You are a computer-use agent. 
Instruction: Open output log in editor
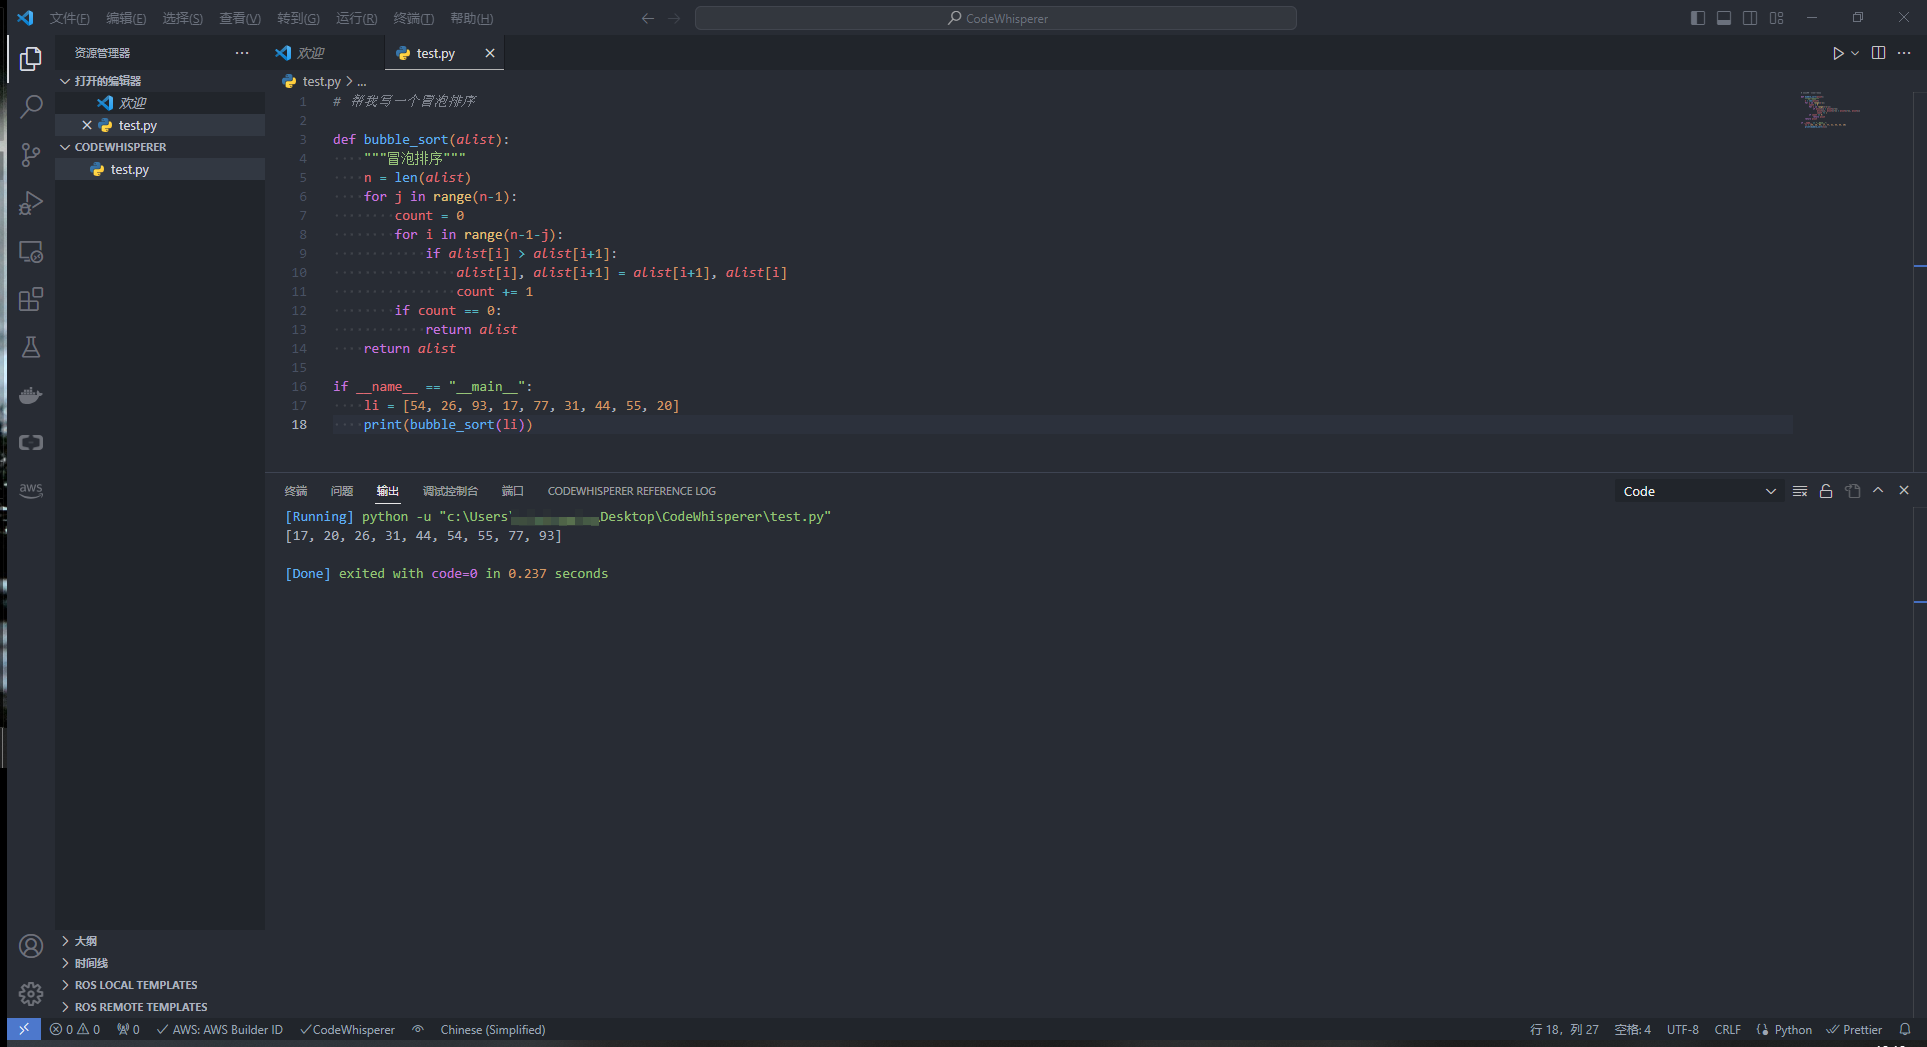pyautogui.click(x=1853, y=491)
